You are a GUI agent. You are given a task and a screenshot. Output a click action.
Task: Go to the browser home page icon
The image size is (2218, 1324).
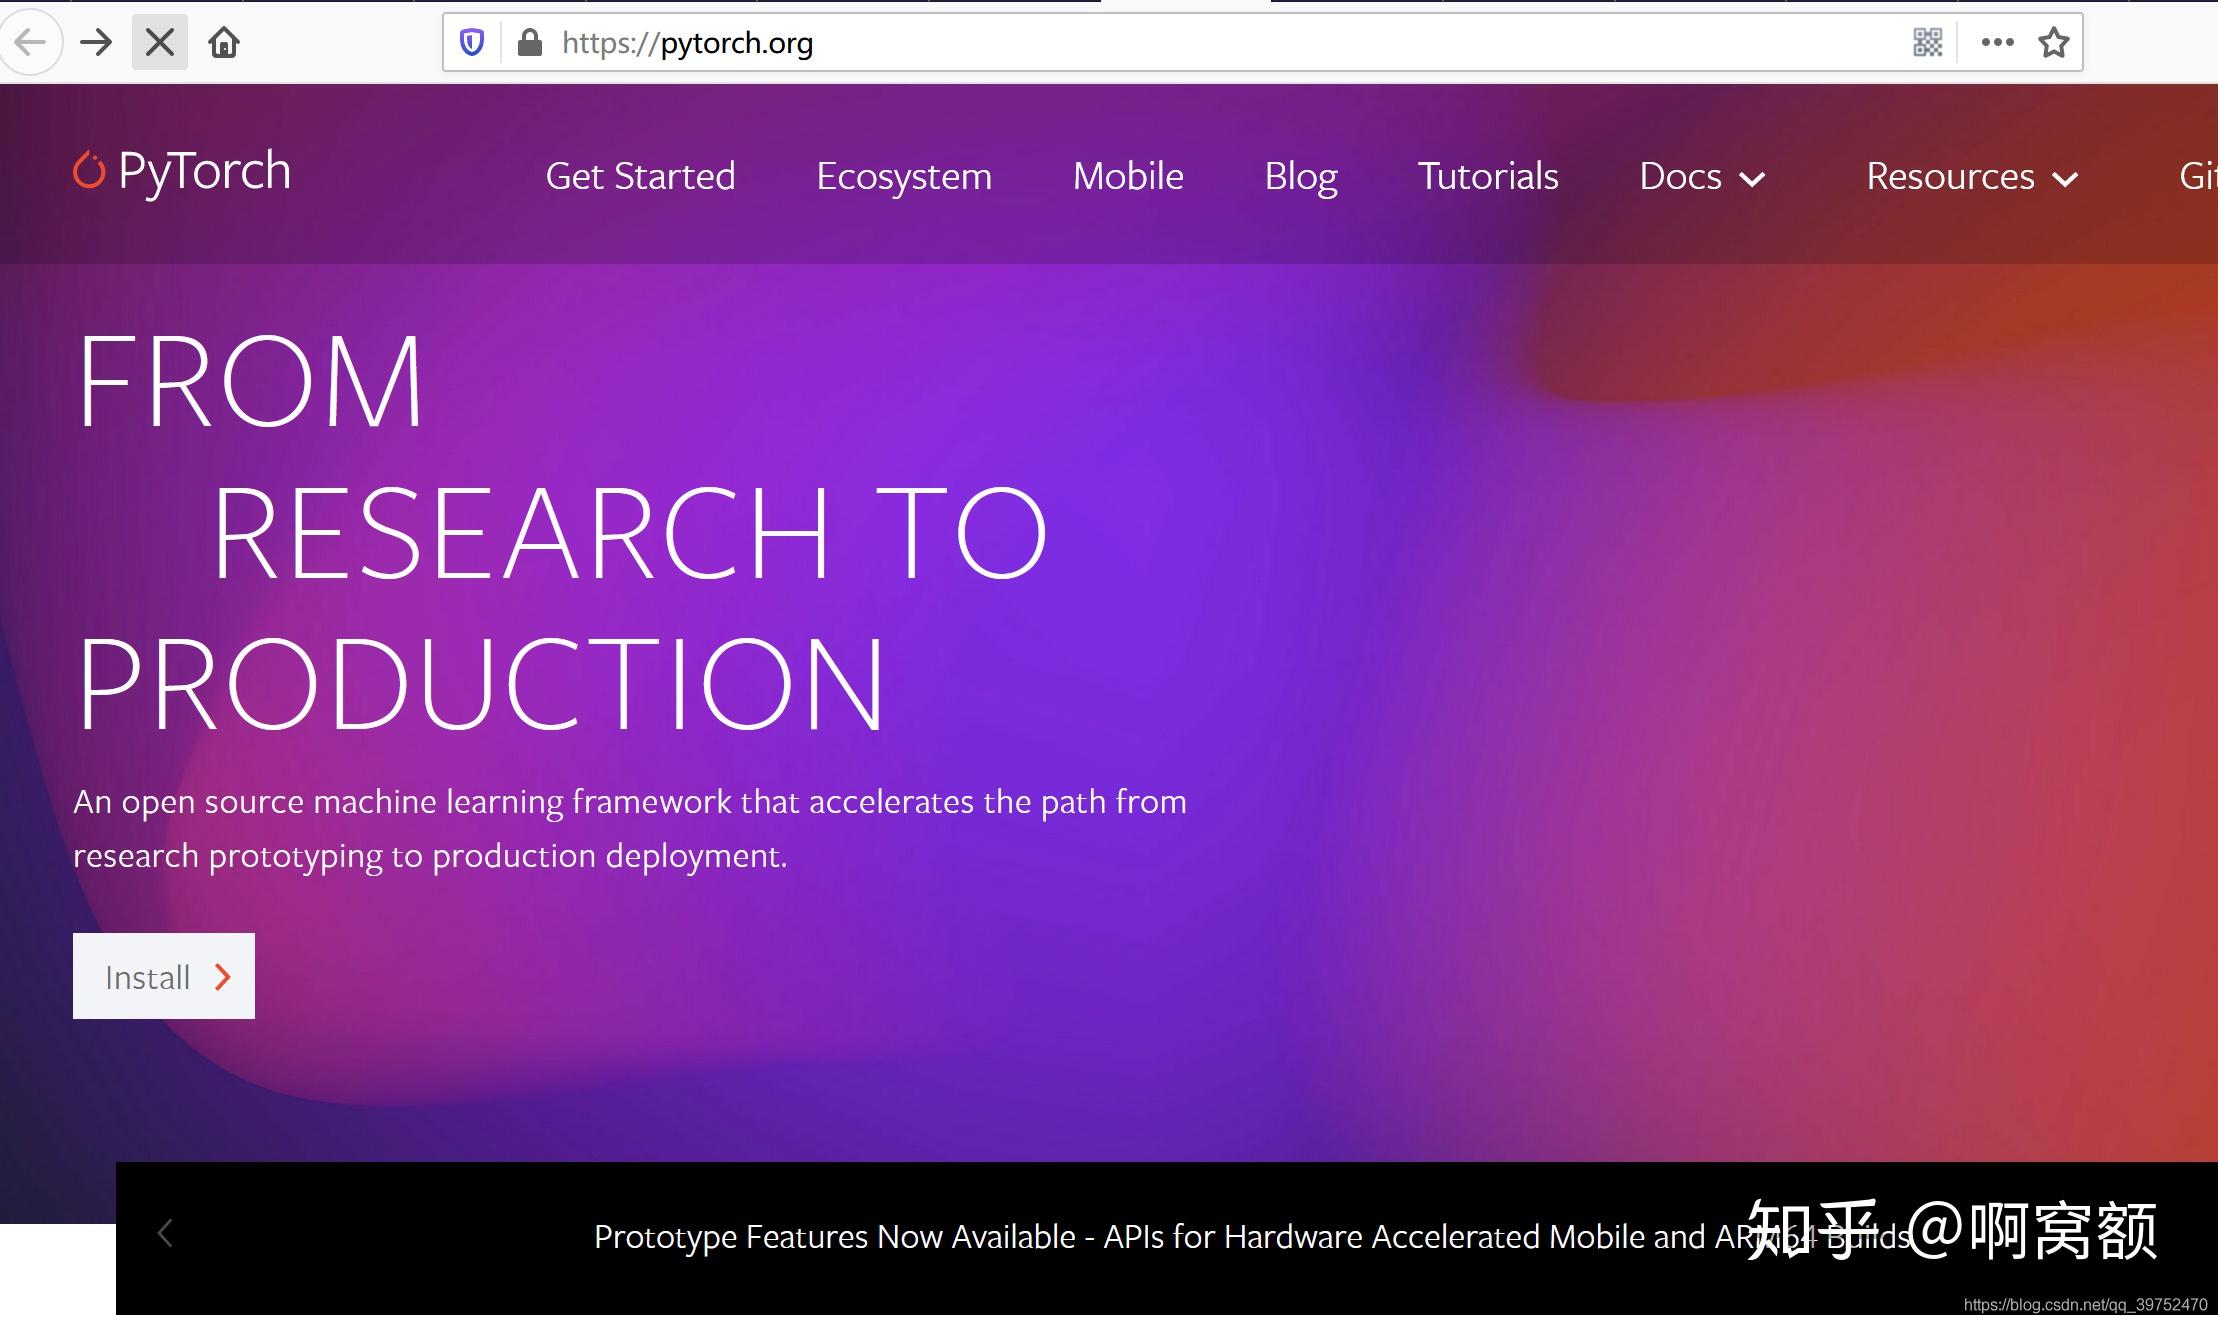coord(224,42)
